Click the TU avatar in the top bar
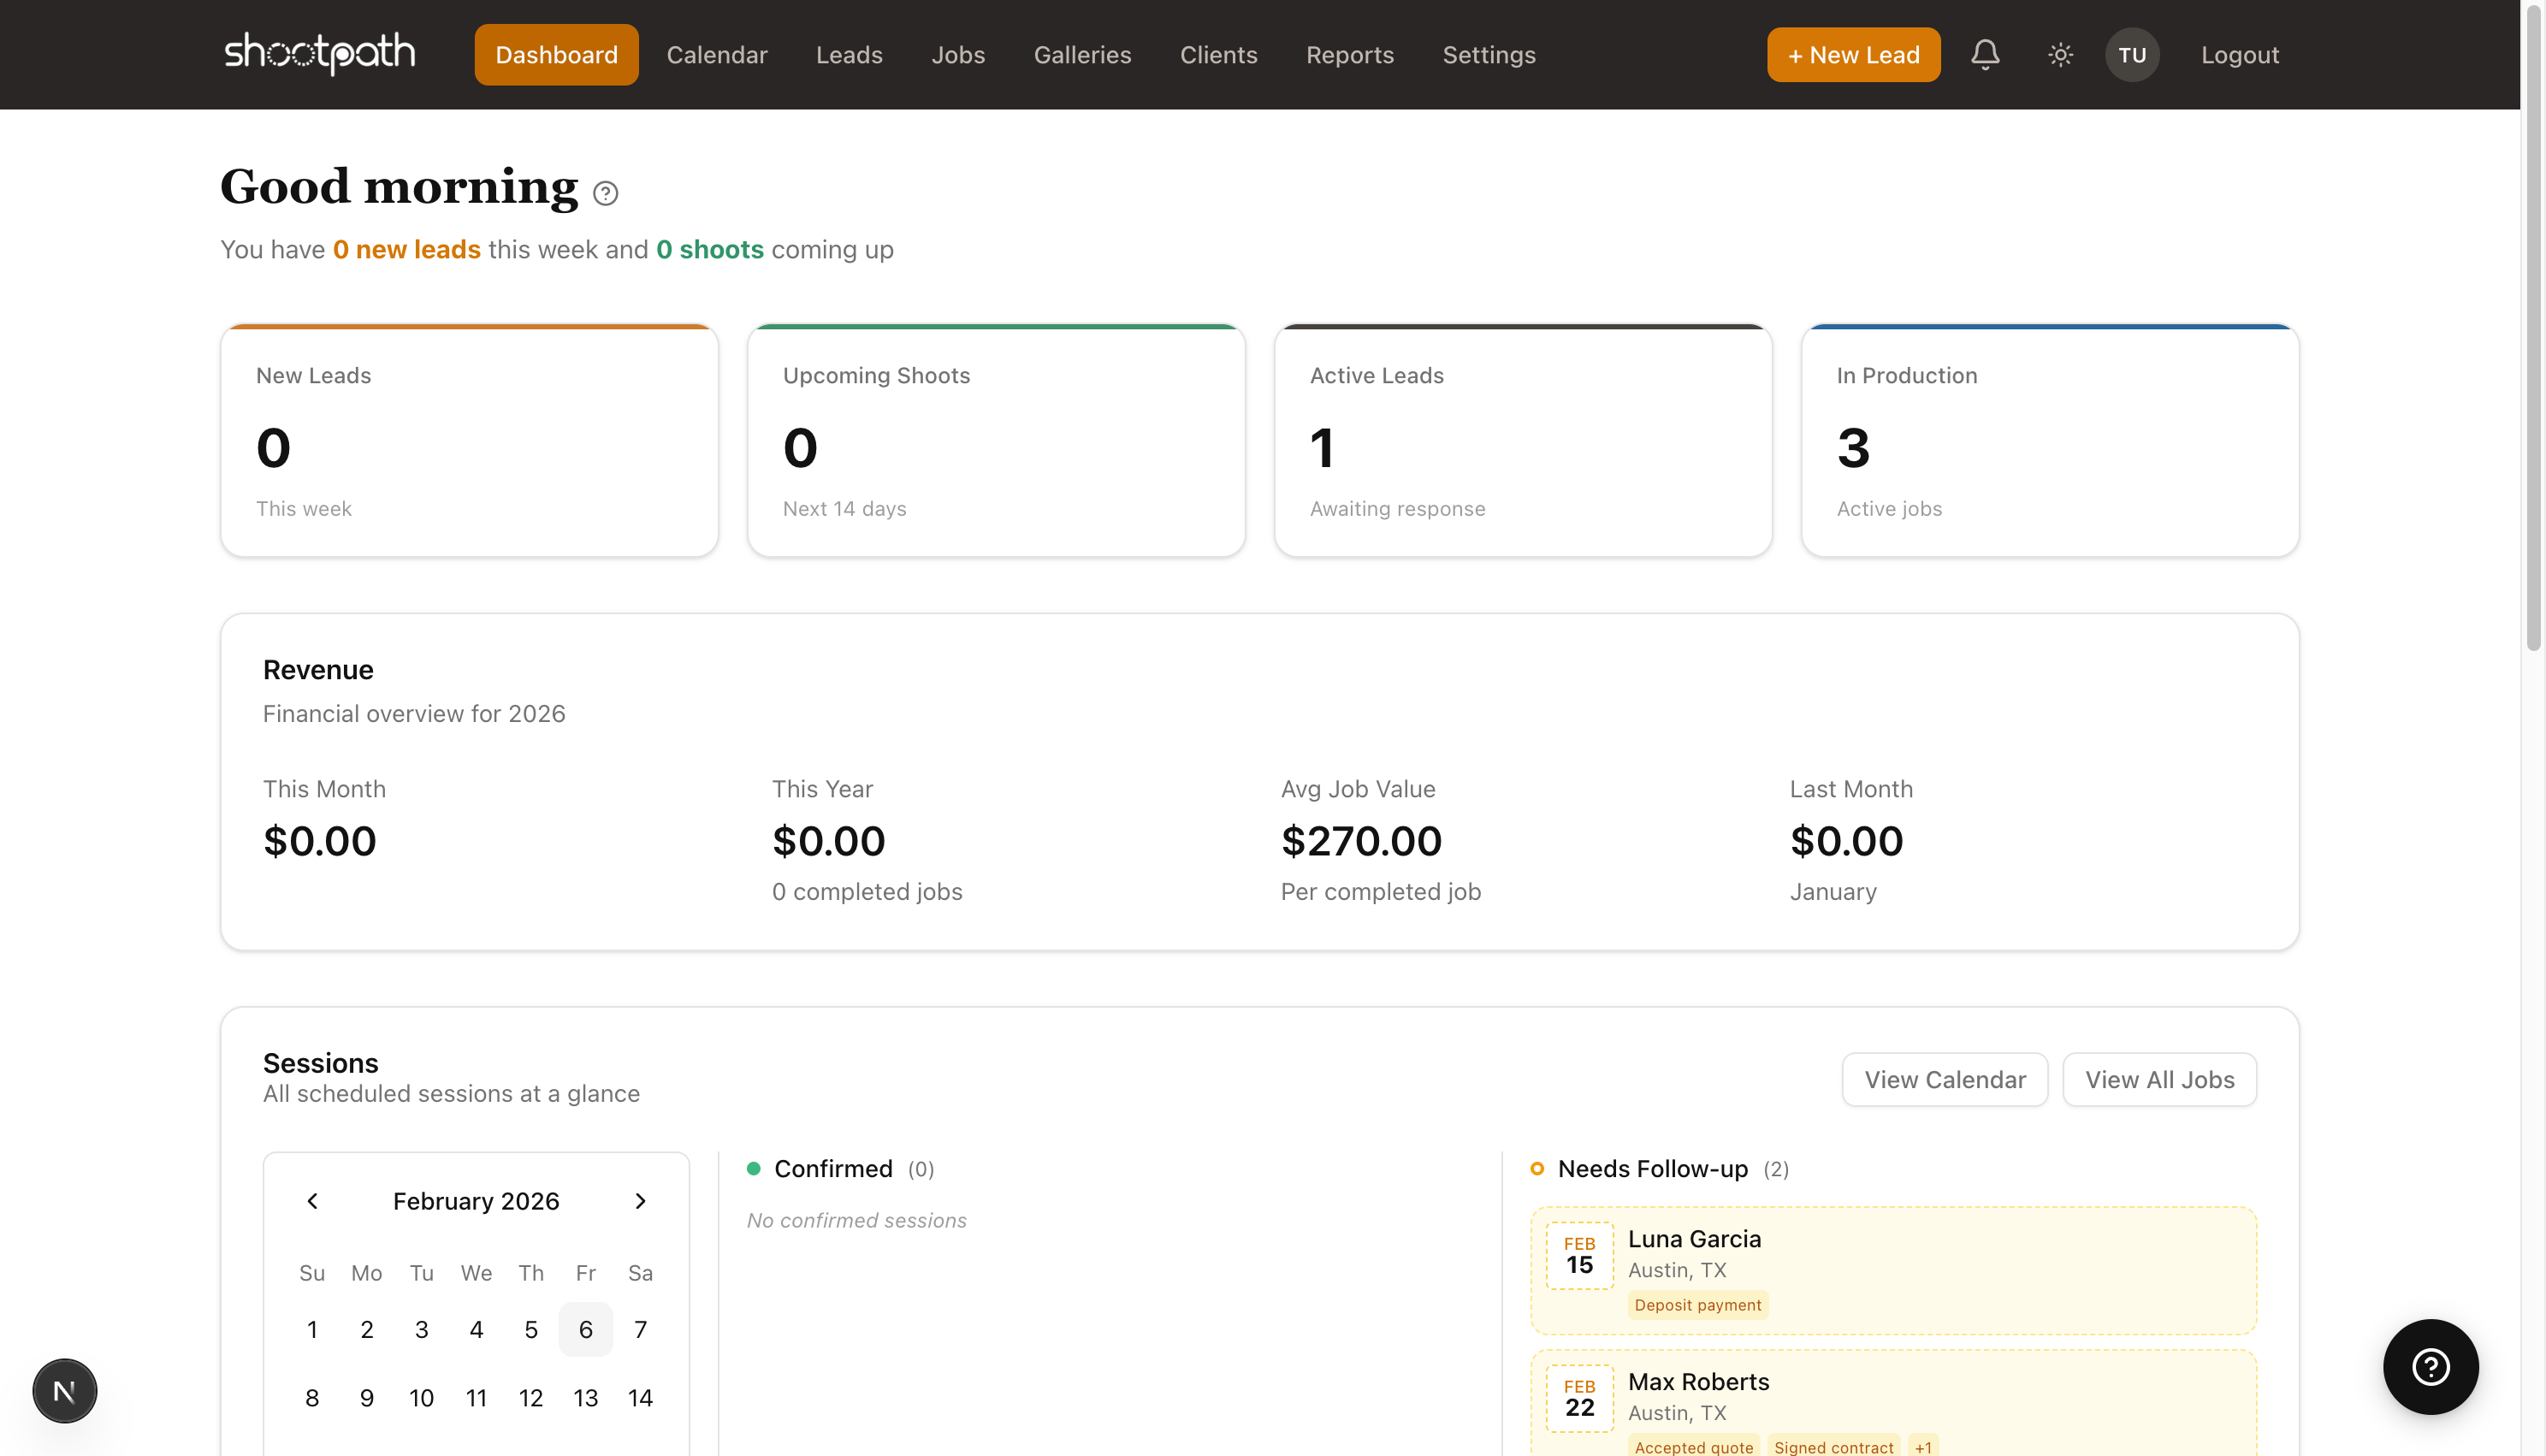Viewport: 2546px width, 1456px height. pos(2132,54)
